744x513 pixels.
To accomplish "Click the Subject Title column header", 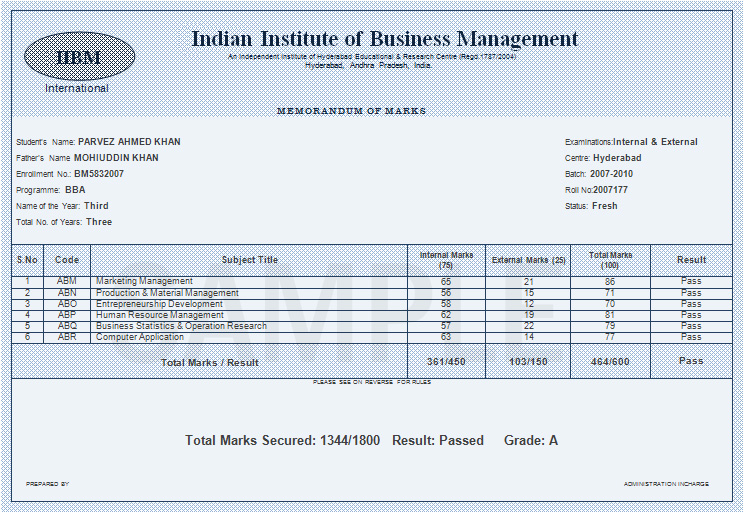I will tap(250, 260).
